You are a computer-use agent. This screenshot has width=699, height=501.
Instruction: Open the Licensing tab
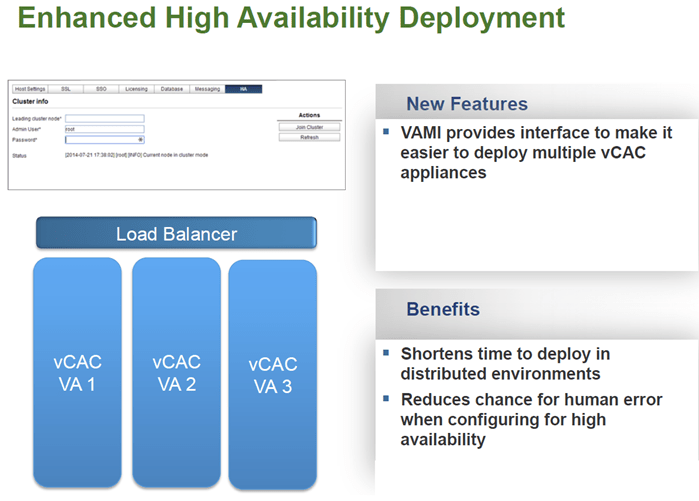pyautogui.click(x=137, y=89)
